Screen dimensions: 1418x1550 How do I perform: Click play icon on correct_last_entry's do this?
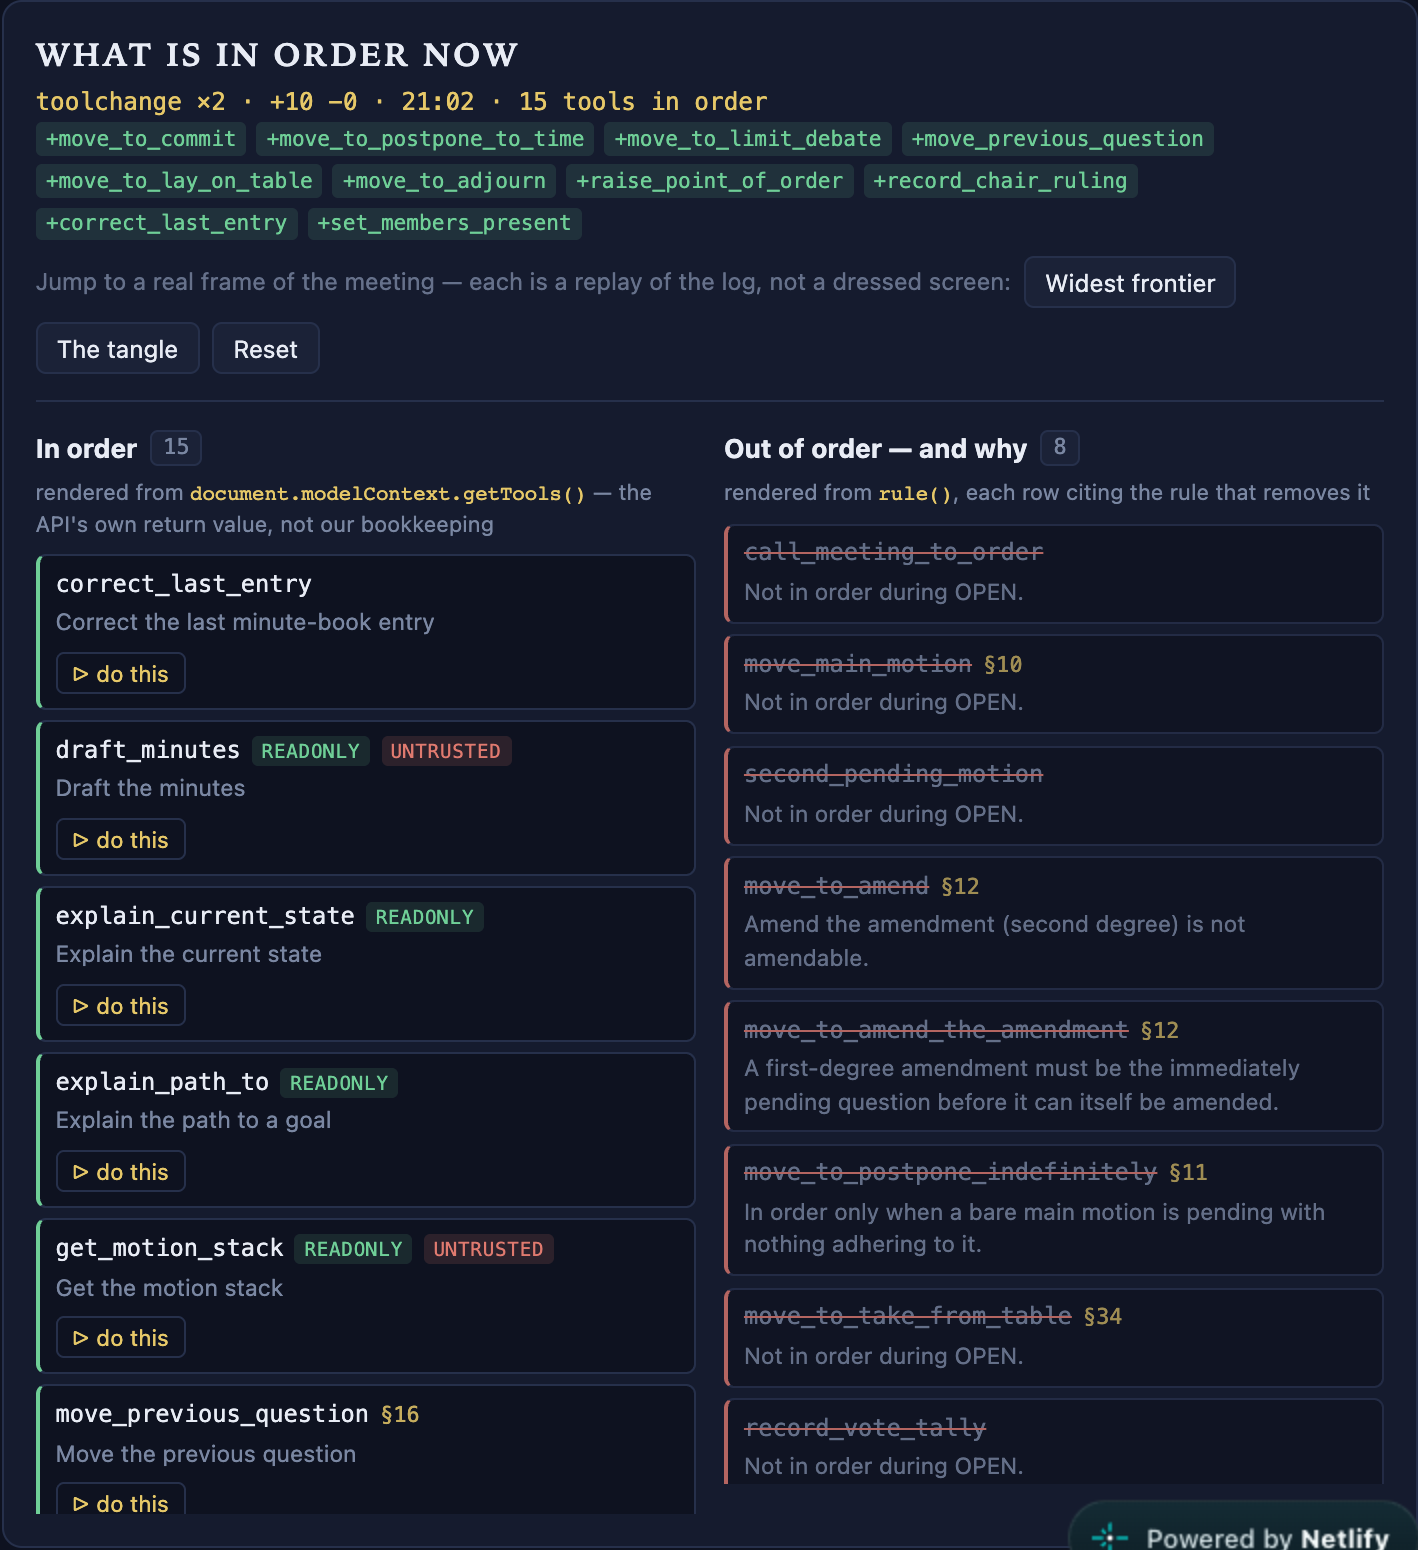pos(81,674)
